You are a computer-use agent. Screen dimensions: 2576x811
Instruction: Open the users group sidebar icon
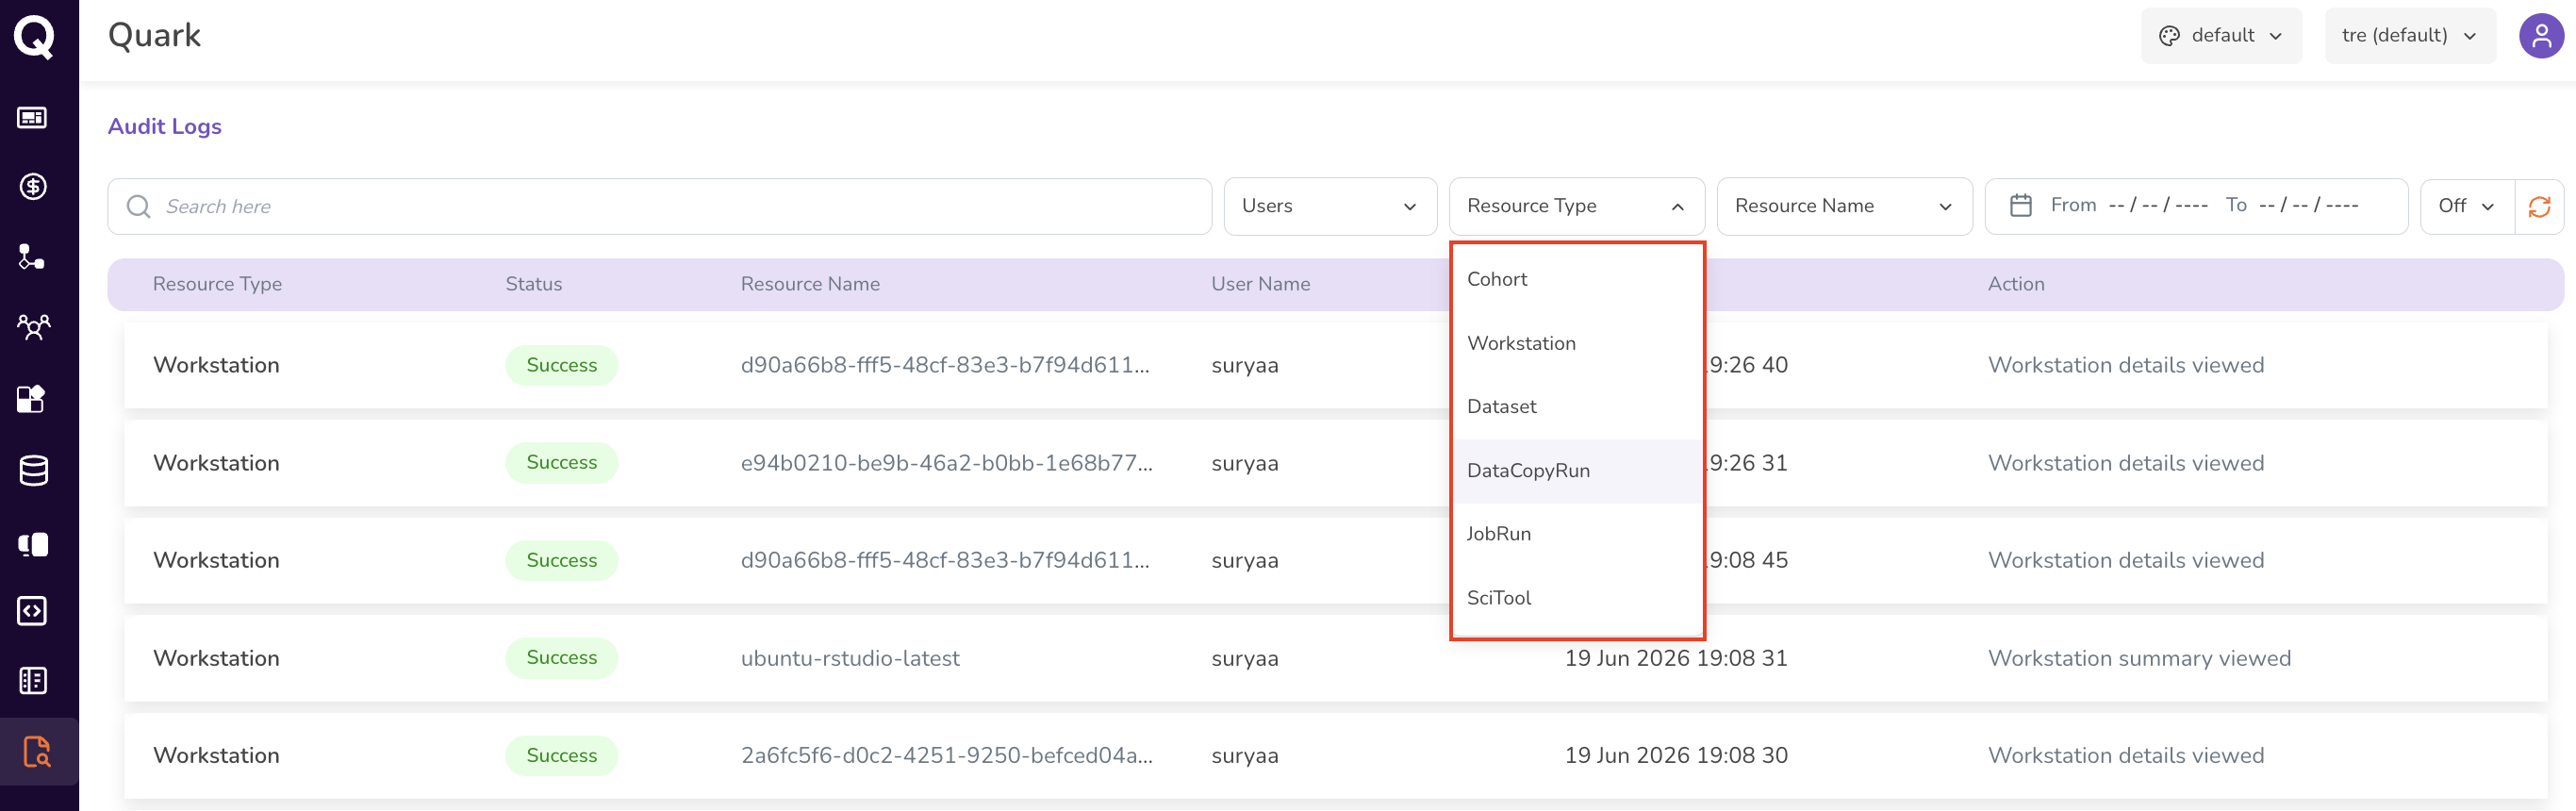(33, 327)
